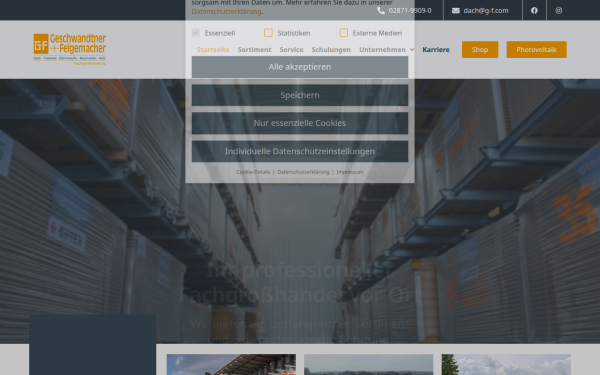Choose Nur essenzielle Cookies
This screenshot has width=600, height=375.
point(300,123)
